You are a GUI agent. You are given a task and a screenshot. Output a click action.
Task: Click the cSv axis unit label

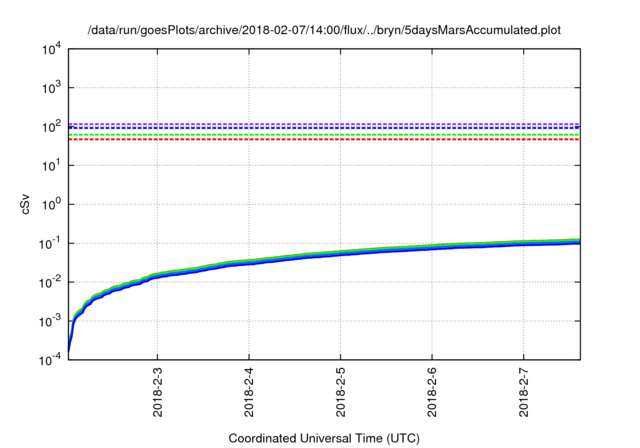click(25, 206)
